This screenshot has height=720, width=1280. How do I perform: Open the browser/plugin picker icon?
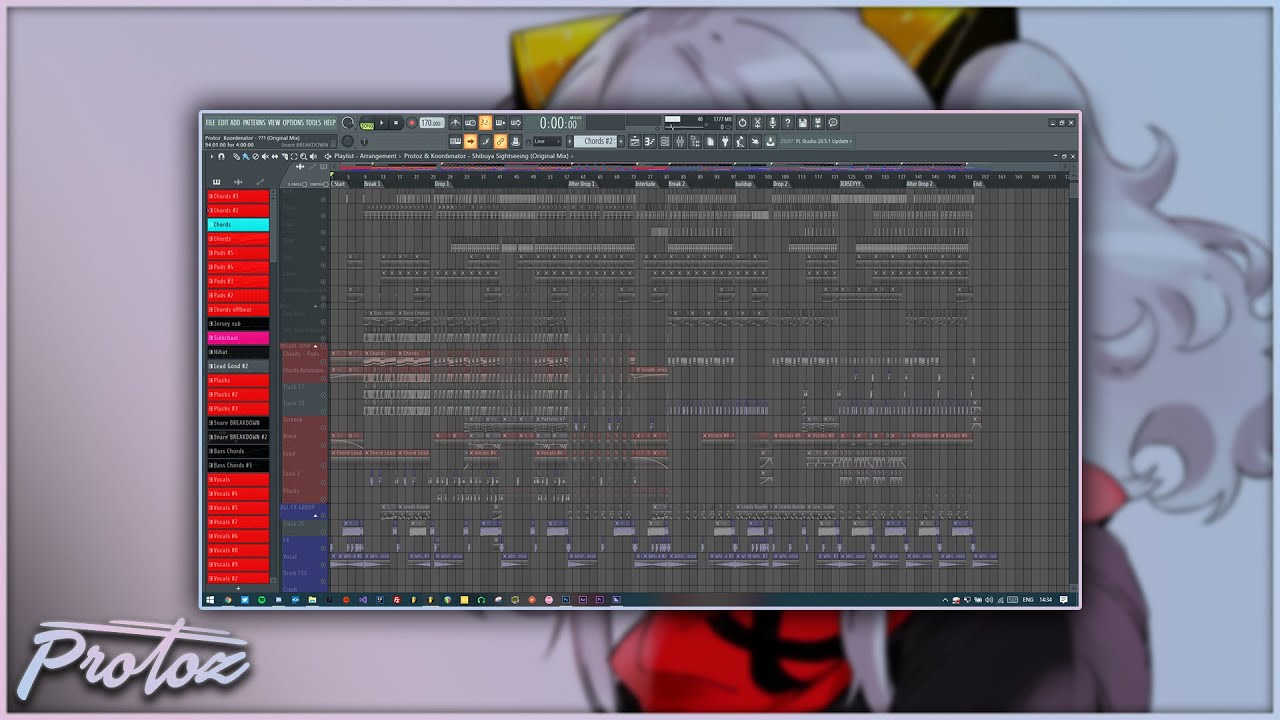pos(695,141)
